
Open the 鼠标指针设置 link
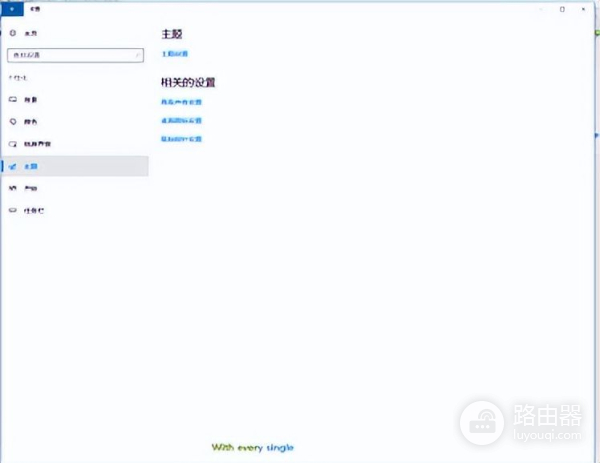(181, 139)
